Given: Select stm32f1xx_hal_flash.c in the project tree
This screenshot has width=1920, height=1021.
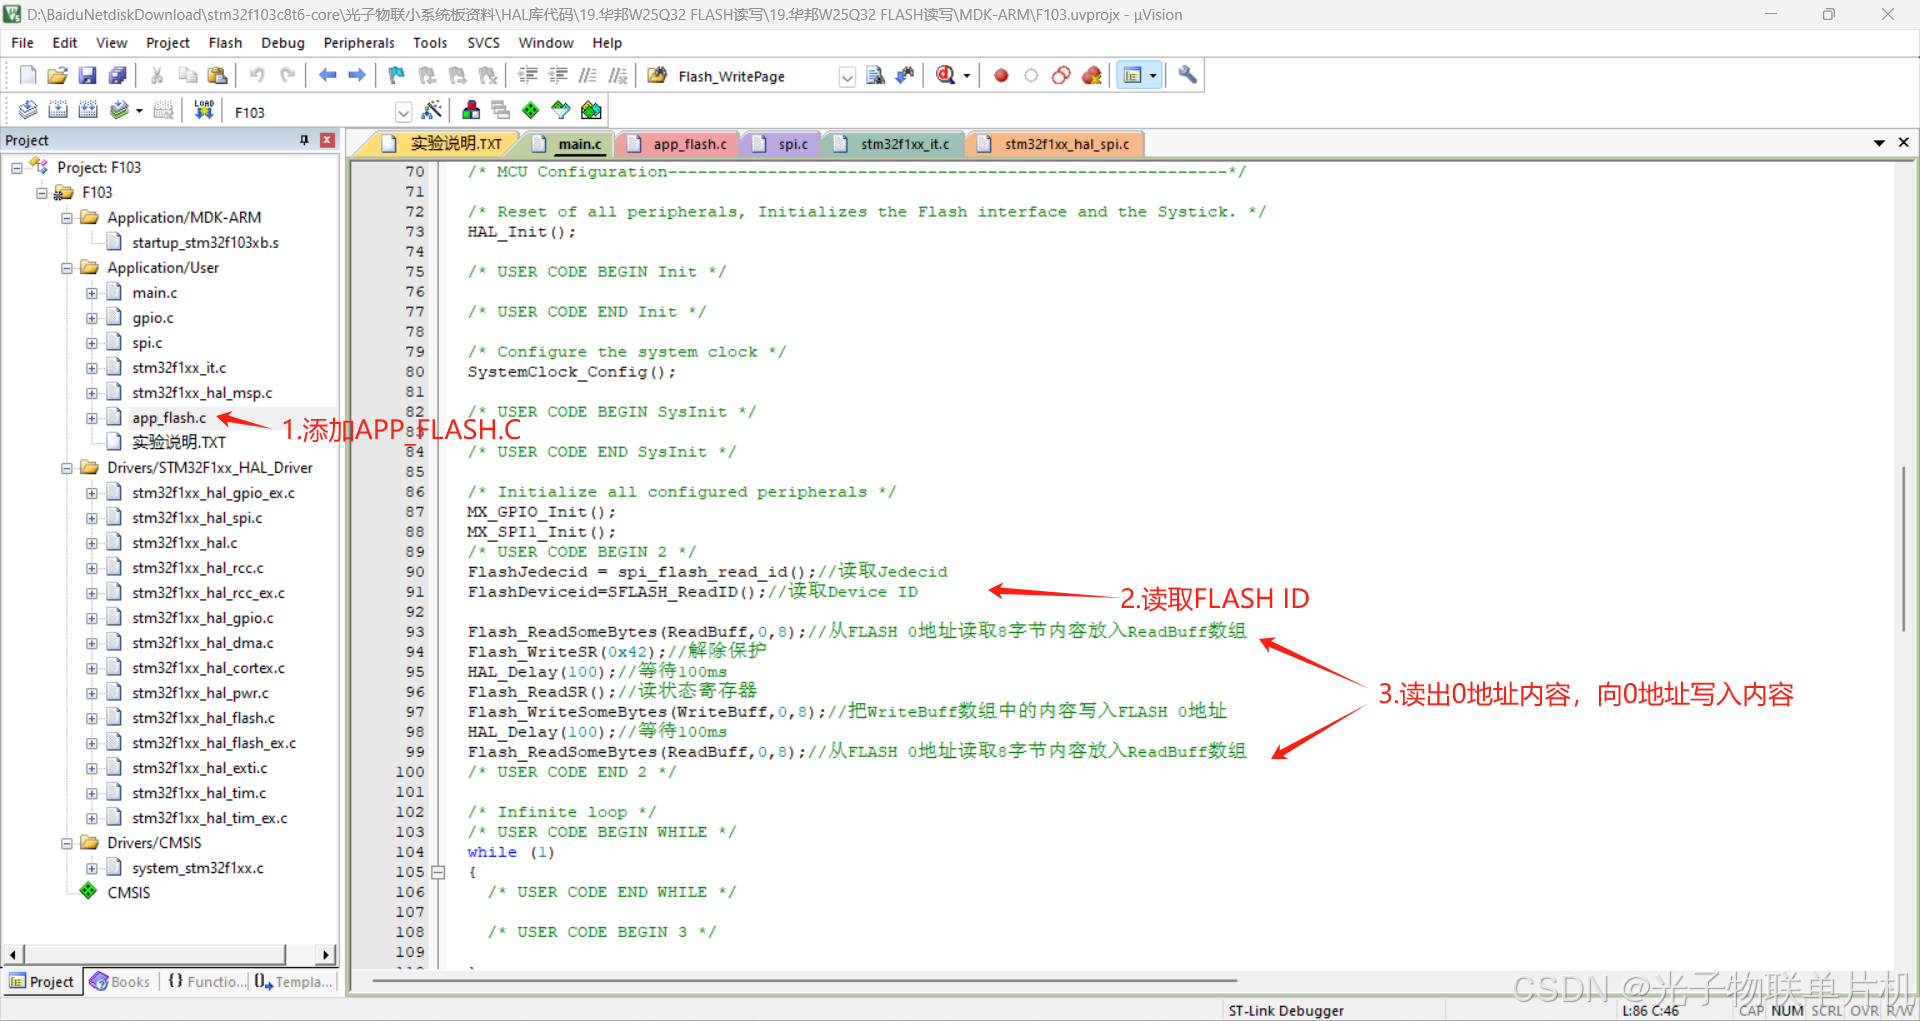Looking at the screenshot, I should [x=203, y=718].
